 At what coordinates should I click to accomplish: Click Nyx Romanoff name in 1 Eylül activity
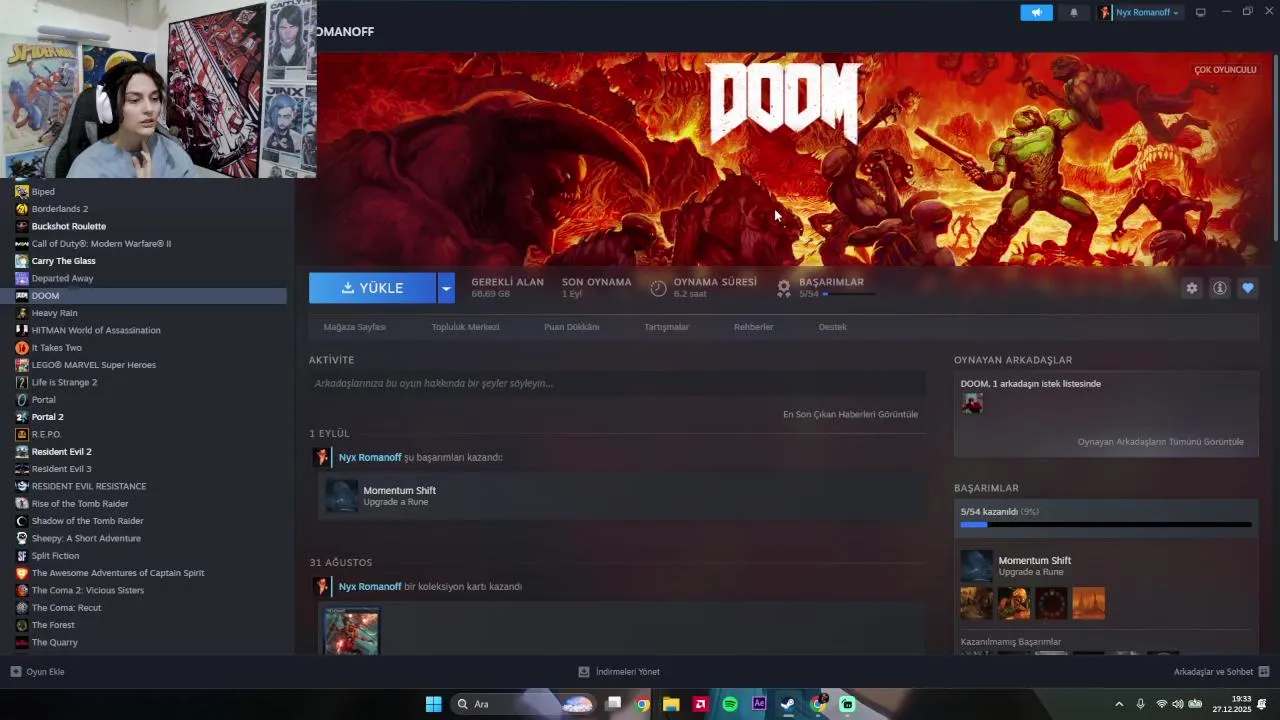tap(370, 457)
